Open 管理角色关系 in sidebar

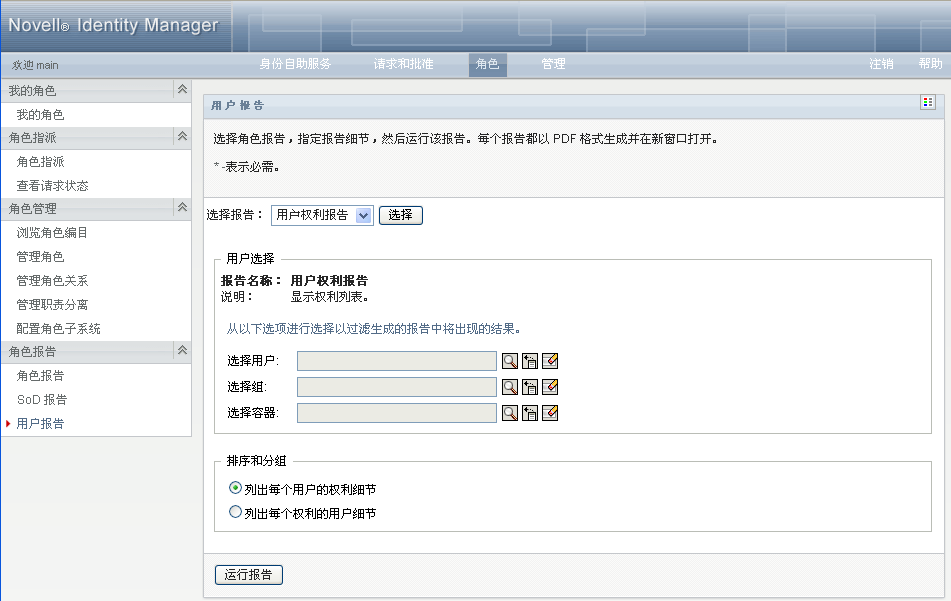pos(52,281)
